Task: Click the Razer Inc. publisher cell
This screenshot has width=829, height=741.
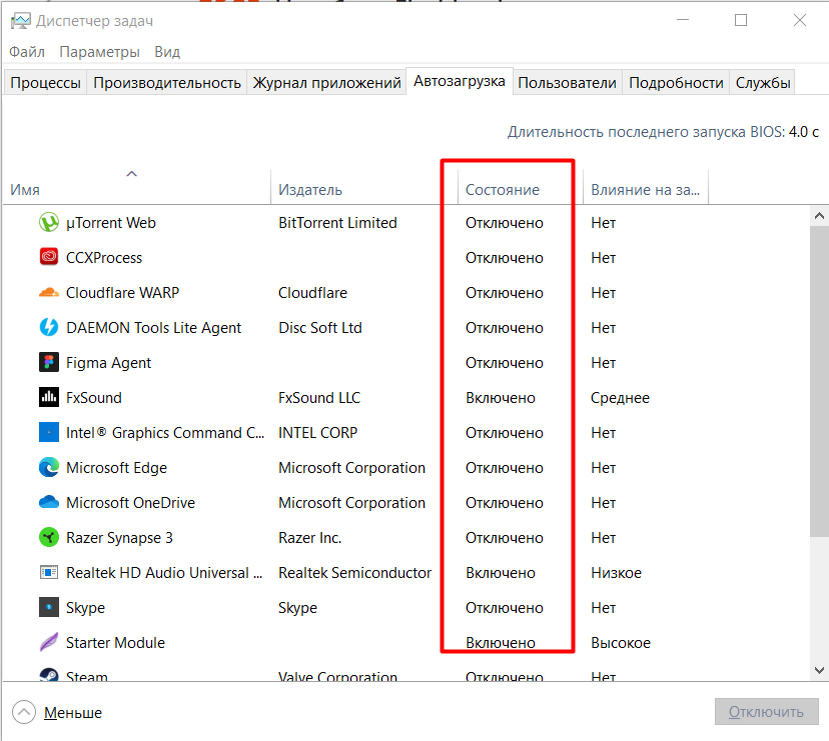Action: click(310, 538)
